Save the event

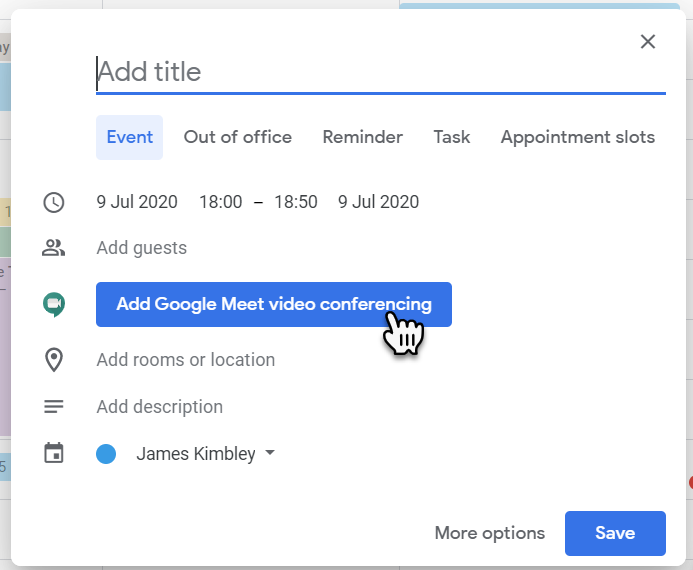point(615,533)
